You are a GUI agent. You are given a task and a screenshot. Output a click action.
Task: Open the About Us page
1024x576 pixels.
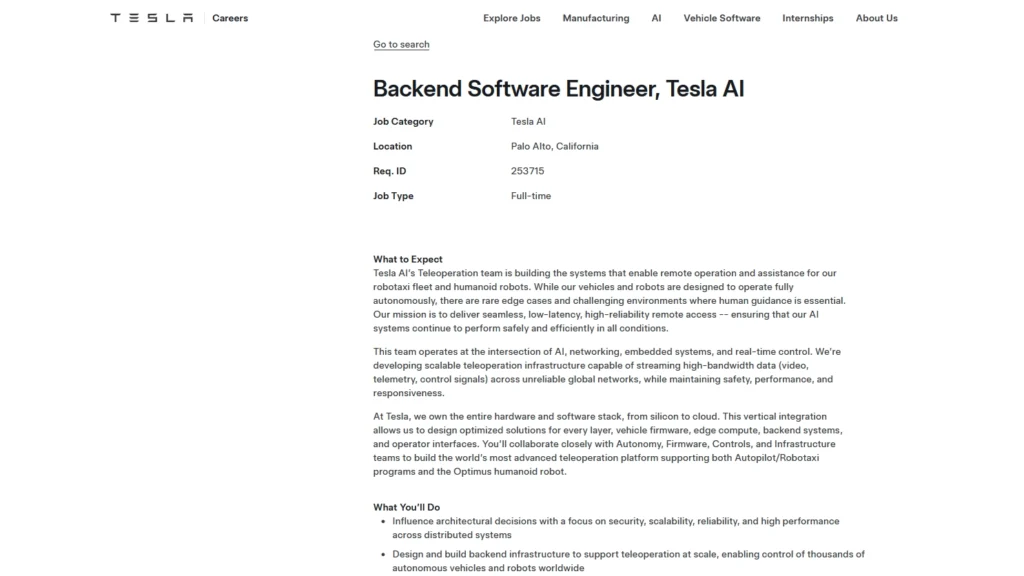coord(876,18)
